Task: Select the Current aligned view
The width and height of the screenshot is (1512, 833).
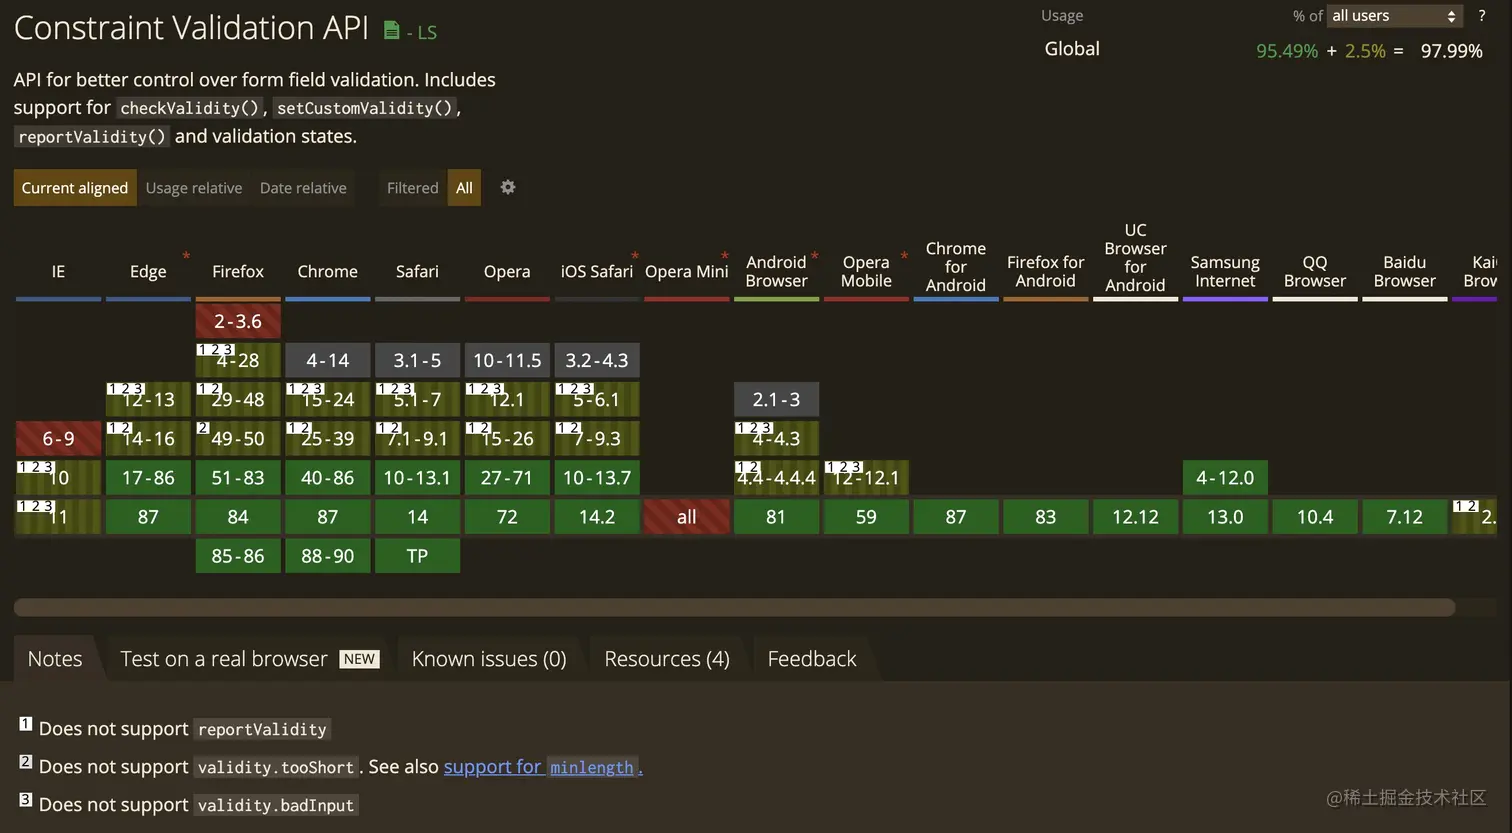Action: tap(75, 188)
